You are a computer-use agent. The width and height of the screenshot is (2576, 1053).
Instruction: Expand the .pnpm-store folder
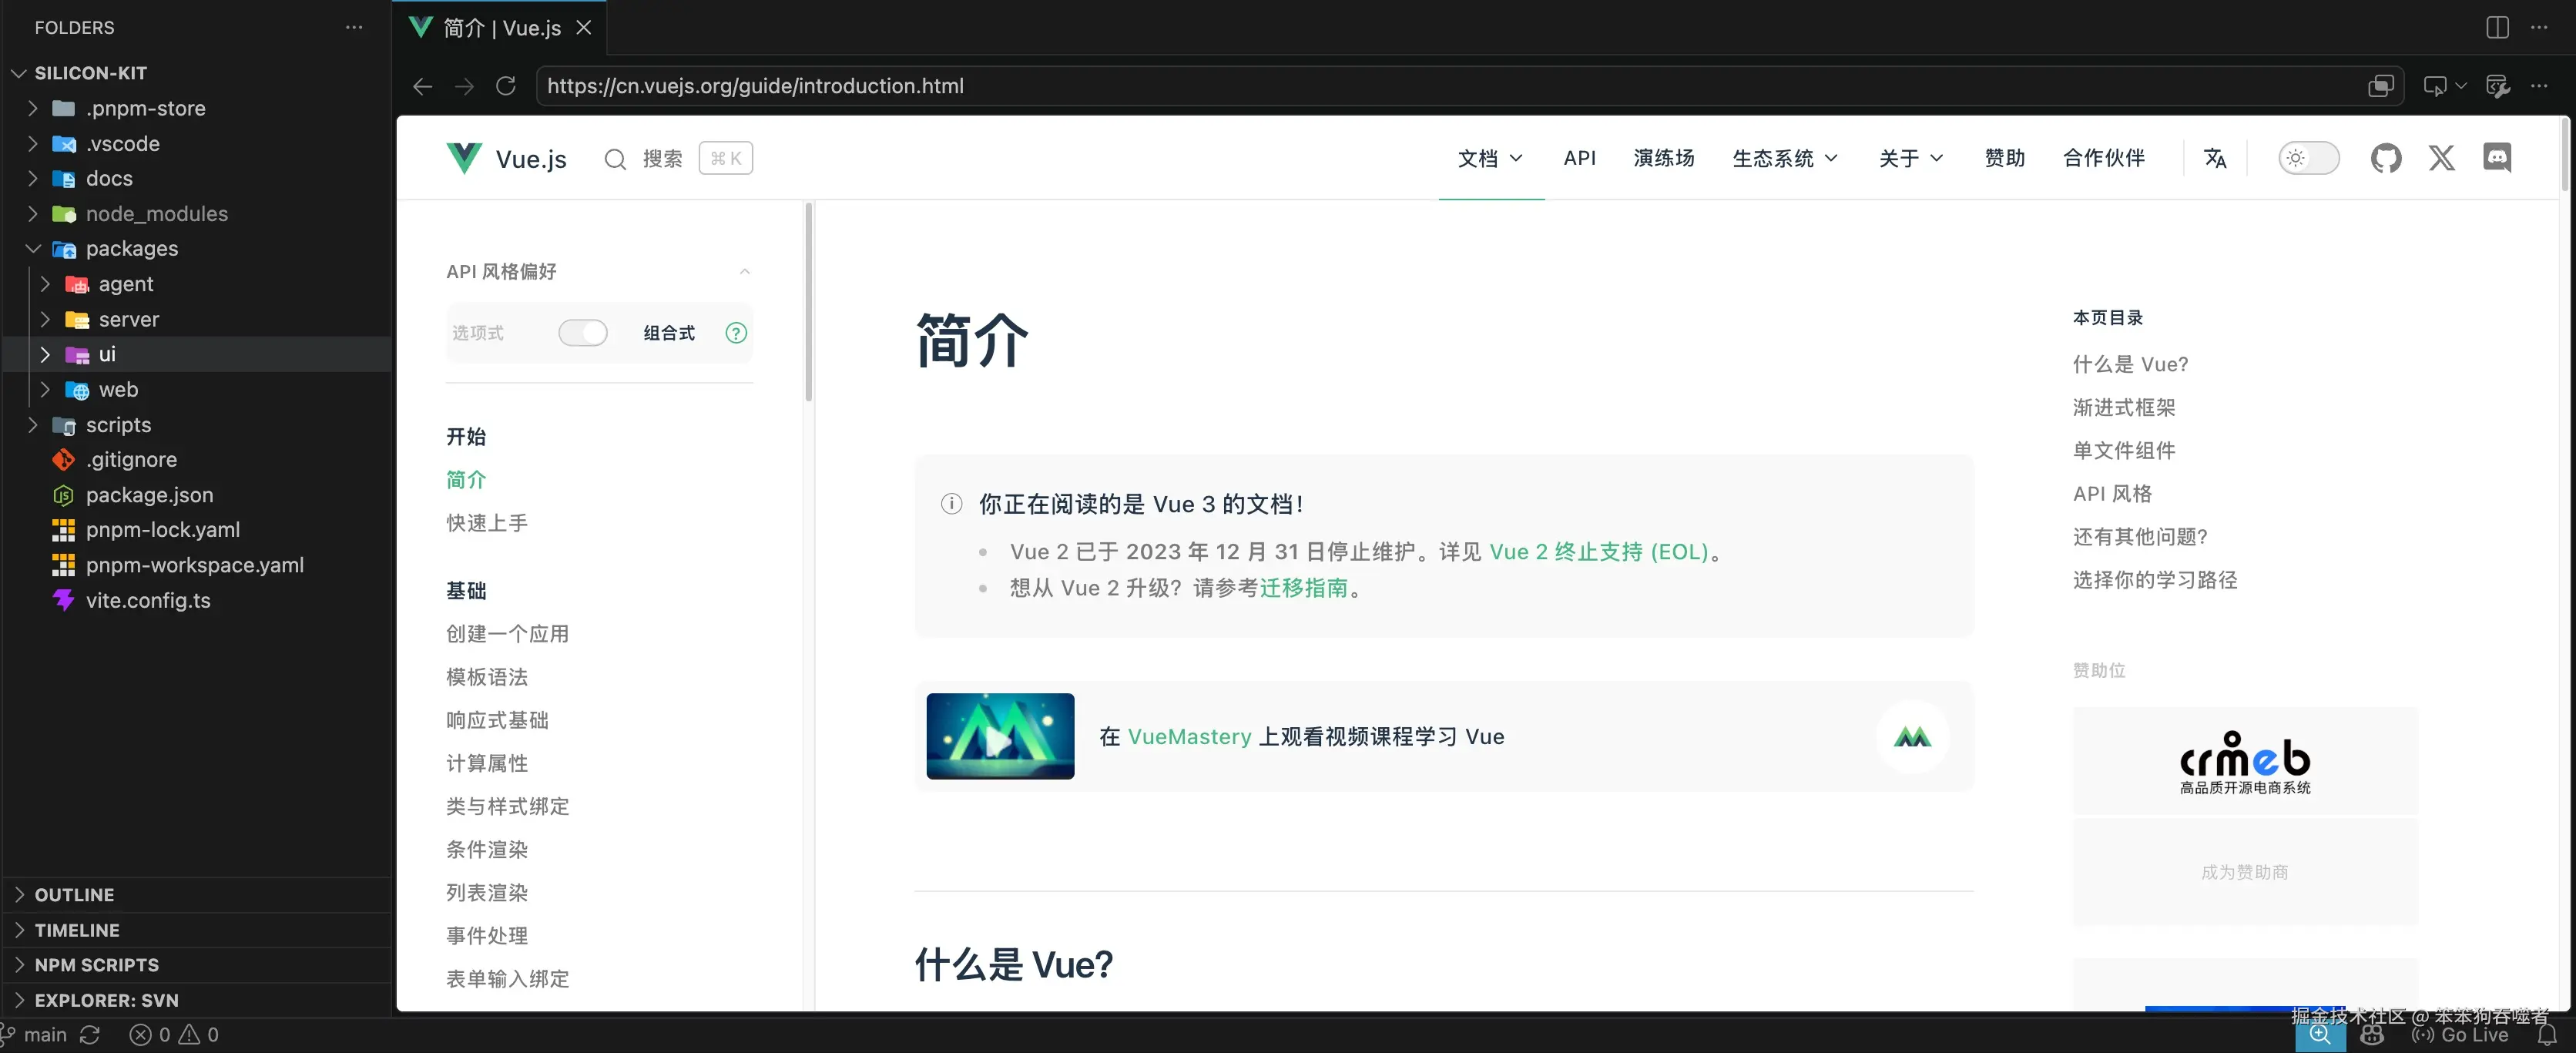pos(32,108)
